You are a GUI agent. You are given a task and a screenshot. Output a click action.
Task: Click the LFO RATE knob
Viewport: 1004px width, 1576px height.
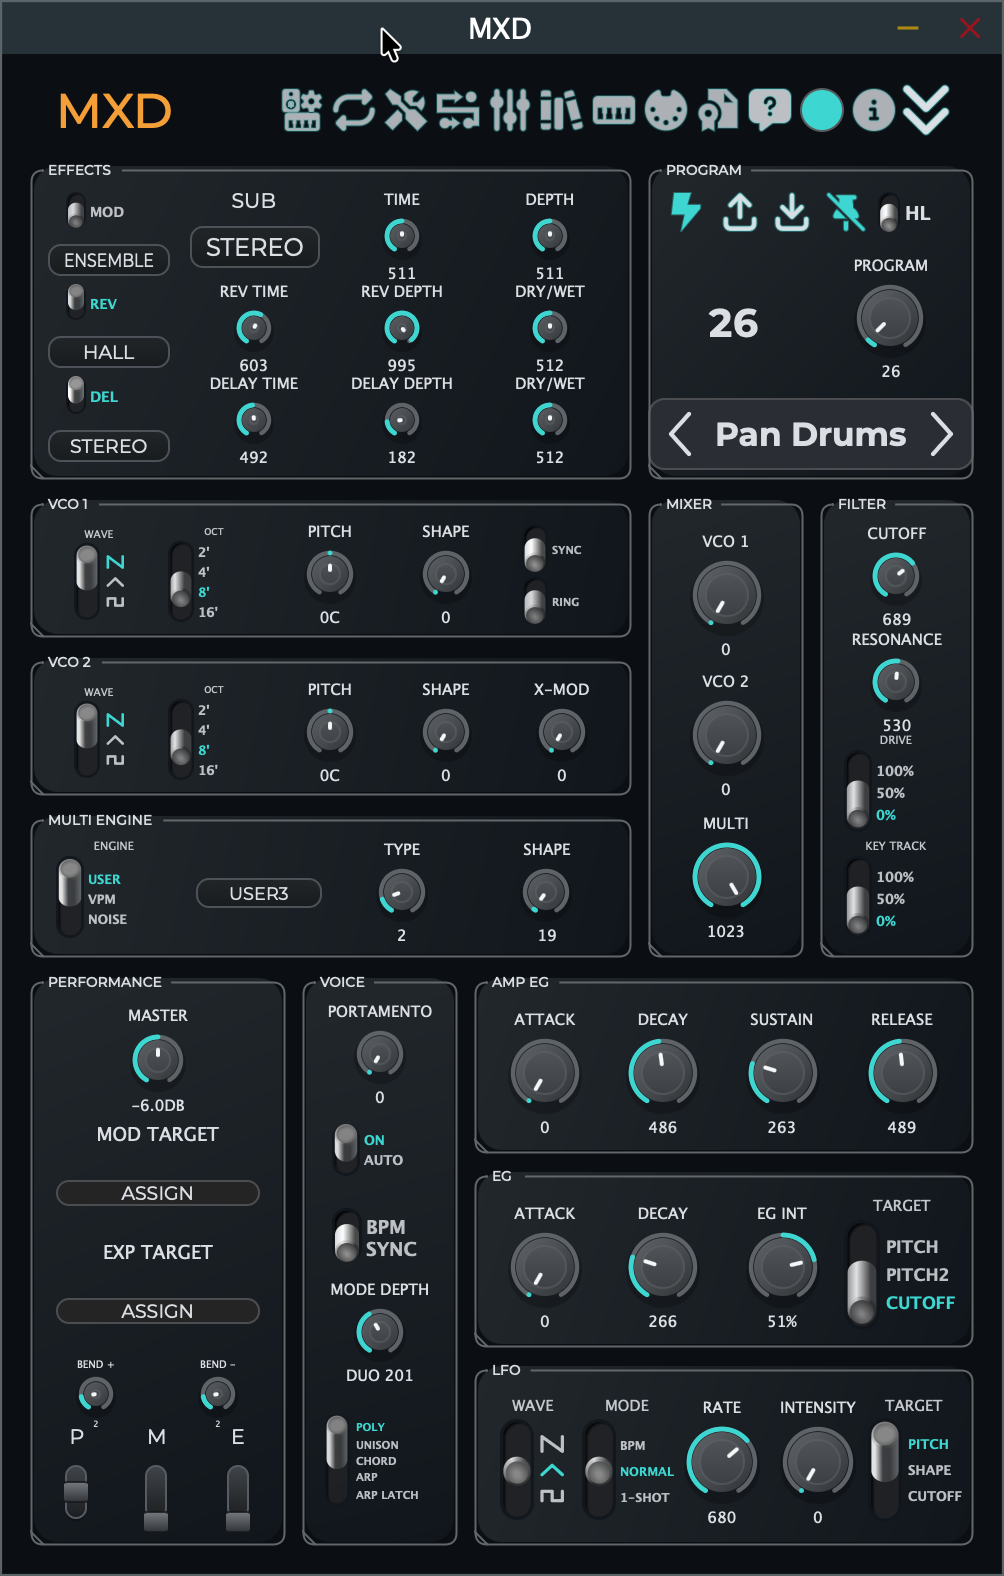click(721, 1462)
